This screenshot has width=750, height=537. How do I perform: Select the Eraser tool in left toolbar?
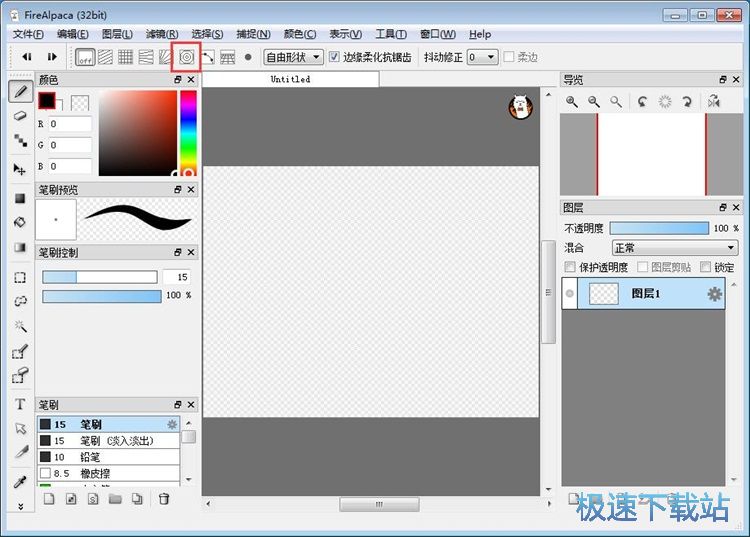pos(20,116)
